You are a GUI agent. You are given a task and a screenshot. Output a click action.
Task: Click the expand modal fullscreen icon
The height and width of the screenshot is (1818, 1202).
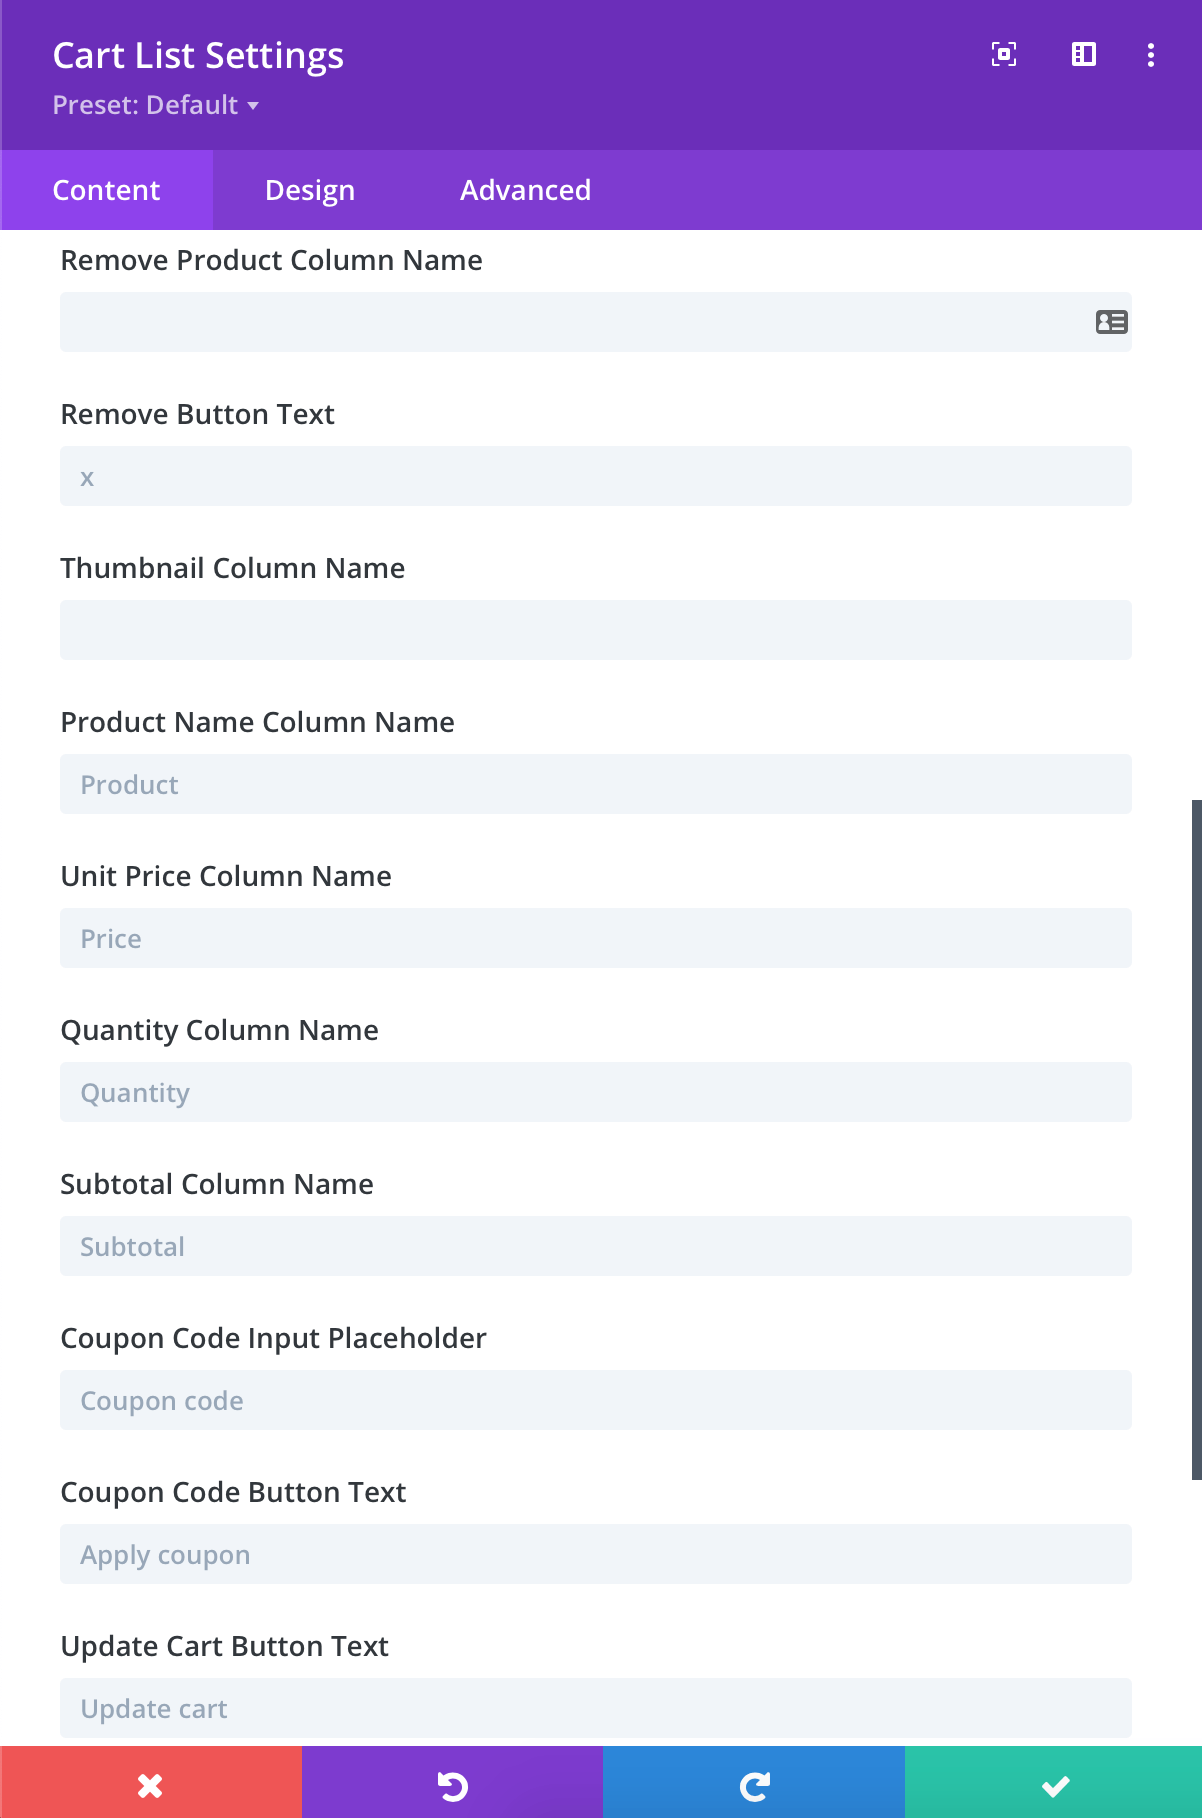coord(1004,54)
